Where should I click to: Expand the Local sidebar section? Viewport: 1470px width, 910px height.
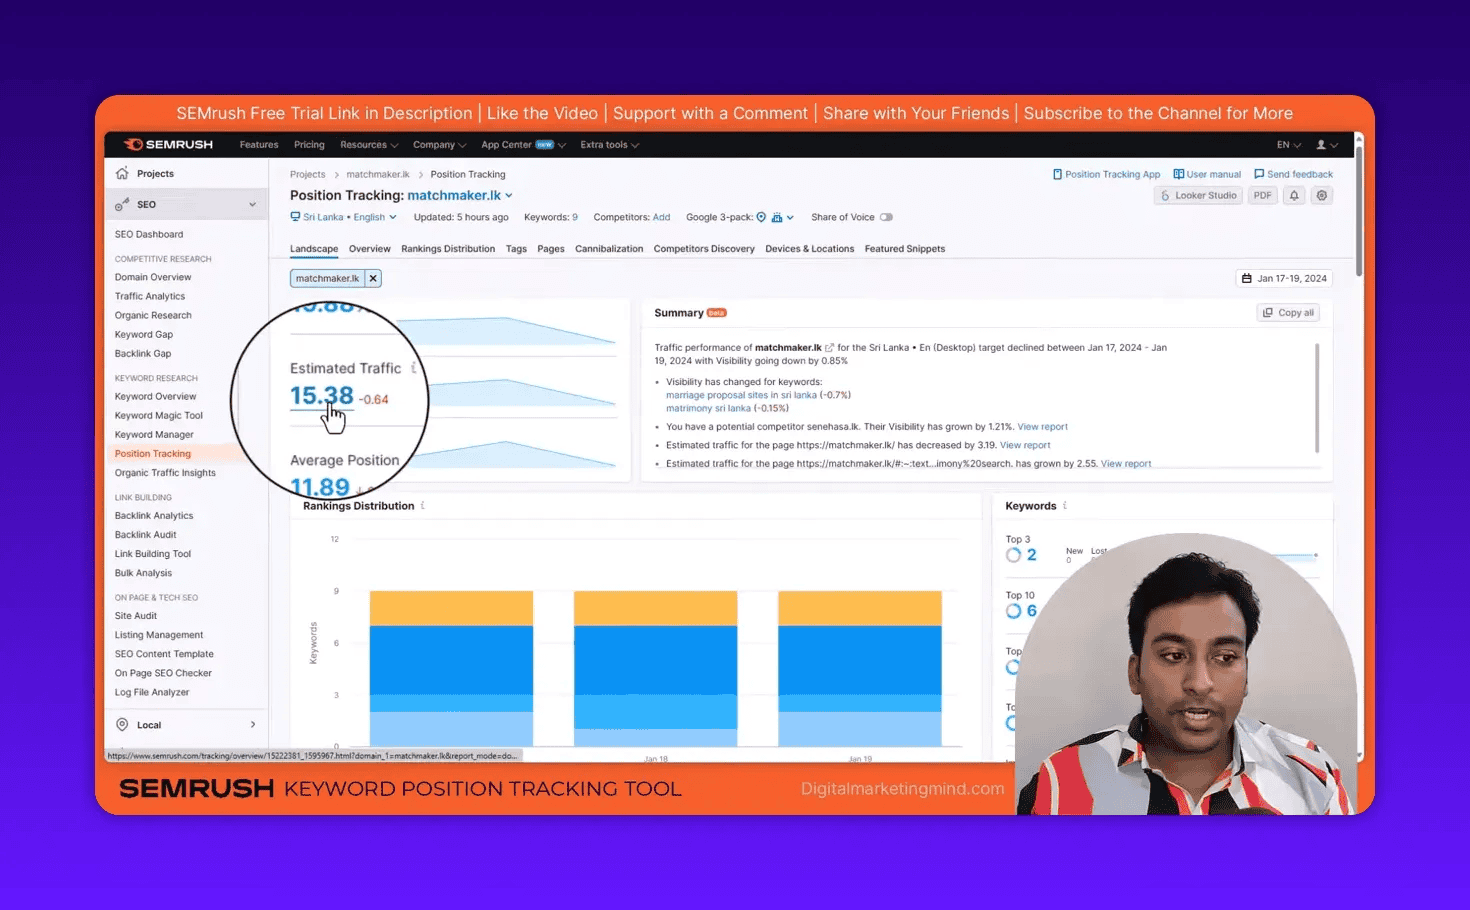252,725
